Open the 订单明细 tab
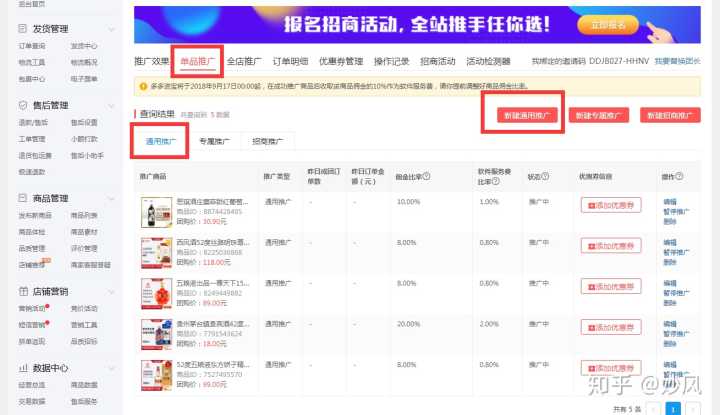Screen dimensions: 720x415 [x=290, y=61]
